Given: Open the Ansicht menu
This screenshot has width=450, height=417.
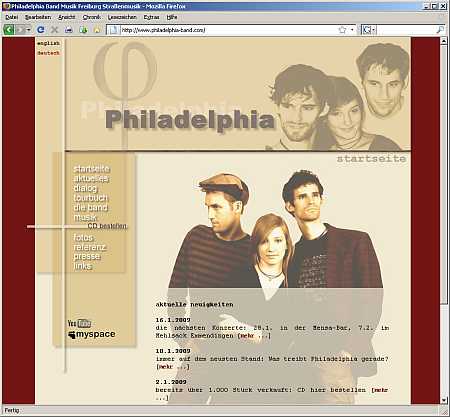Looking at the screenshot, I should click(66, 17).
